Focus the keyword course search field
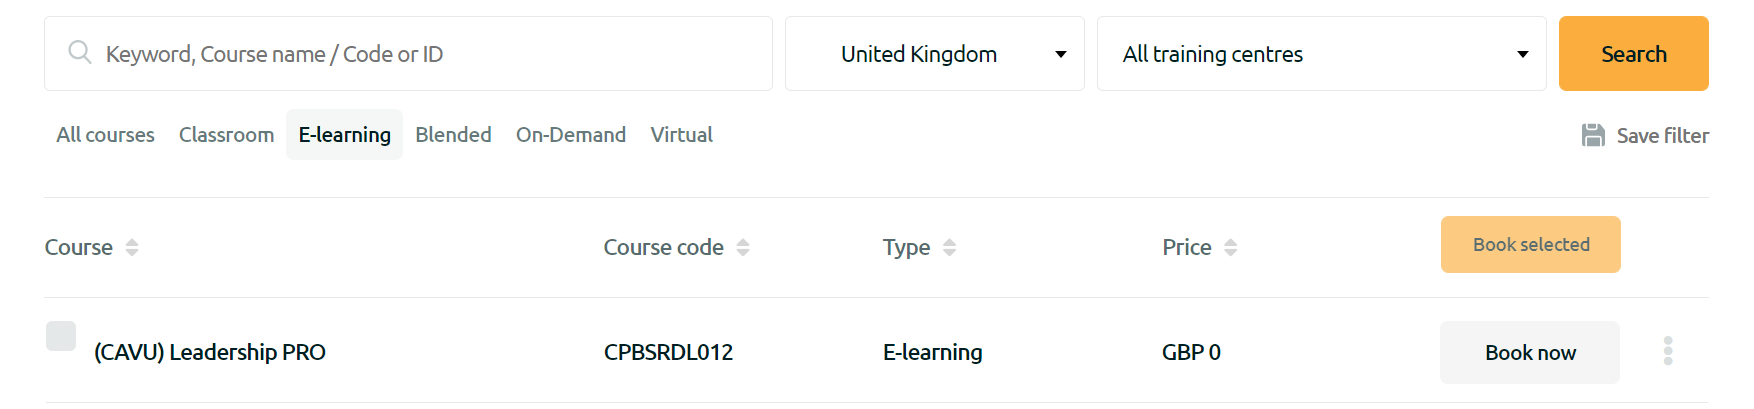The image size is (1754, 409). (x=430, y=54)
